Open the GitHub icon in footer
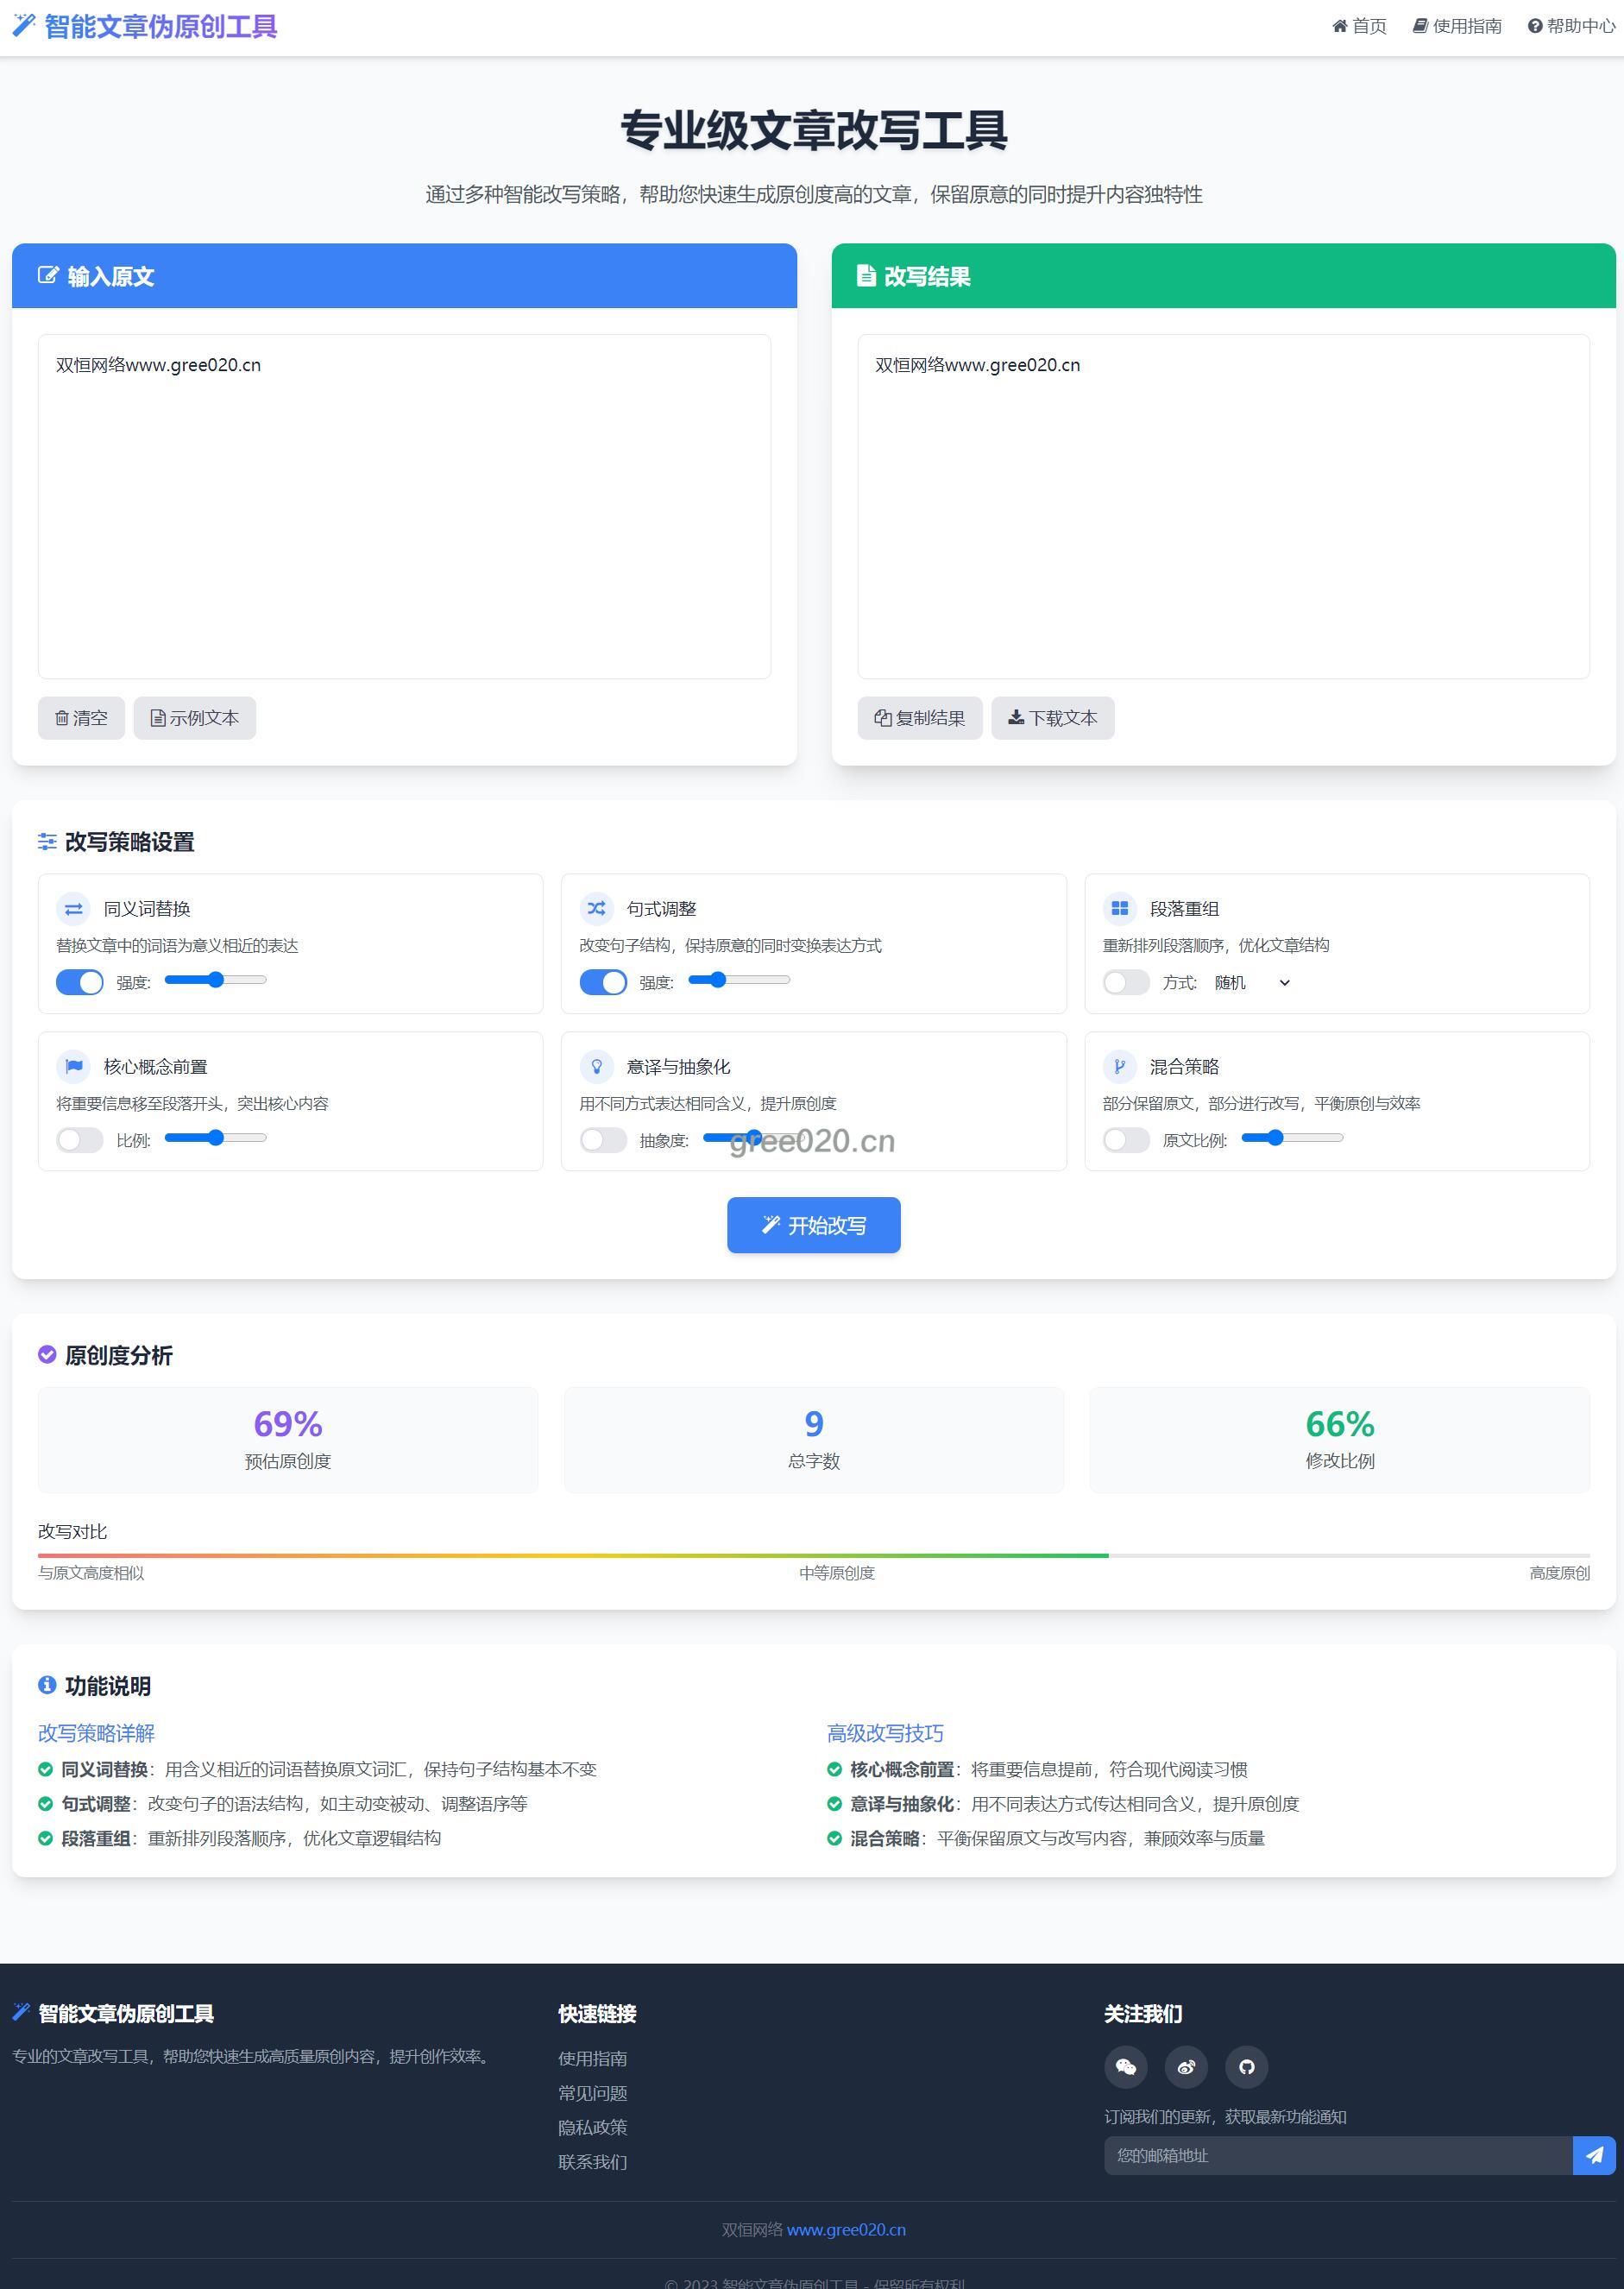Screen dimensions: 1624x2289 [x=1246, y=2066]
